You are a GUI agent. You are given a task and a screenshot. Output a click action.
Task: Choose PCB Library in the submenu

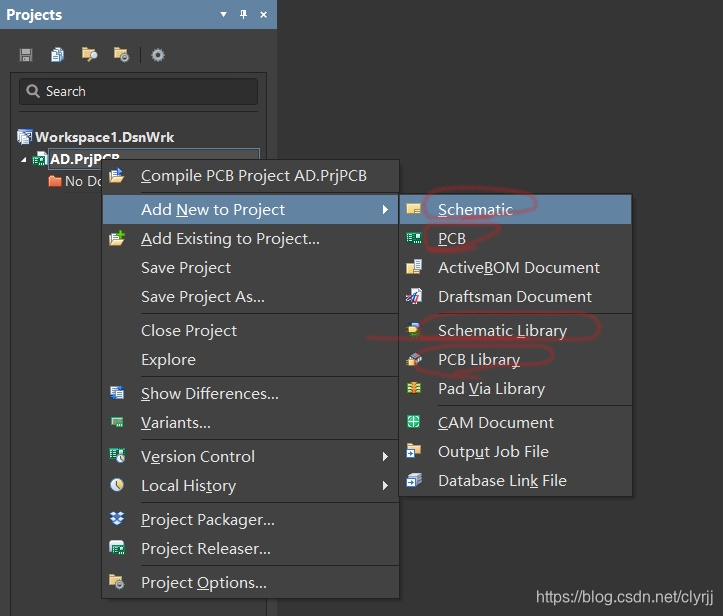point(478,360)
